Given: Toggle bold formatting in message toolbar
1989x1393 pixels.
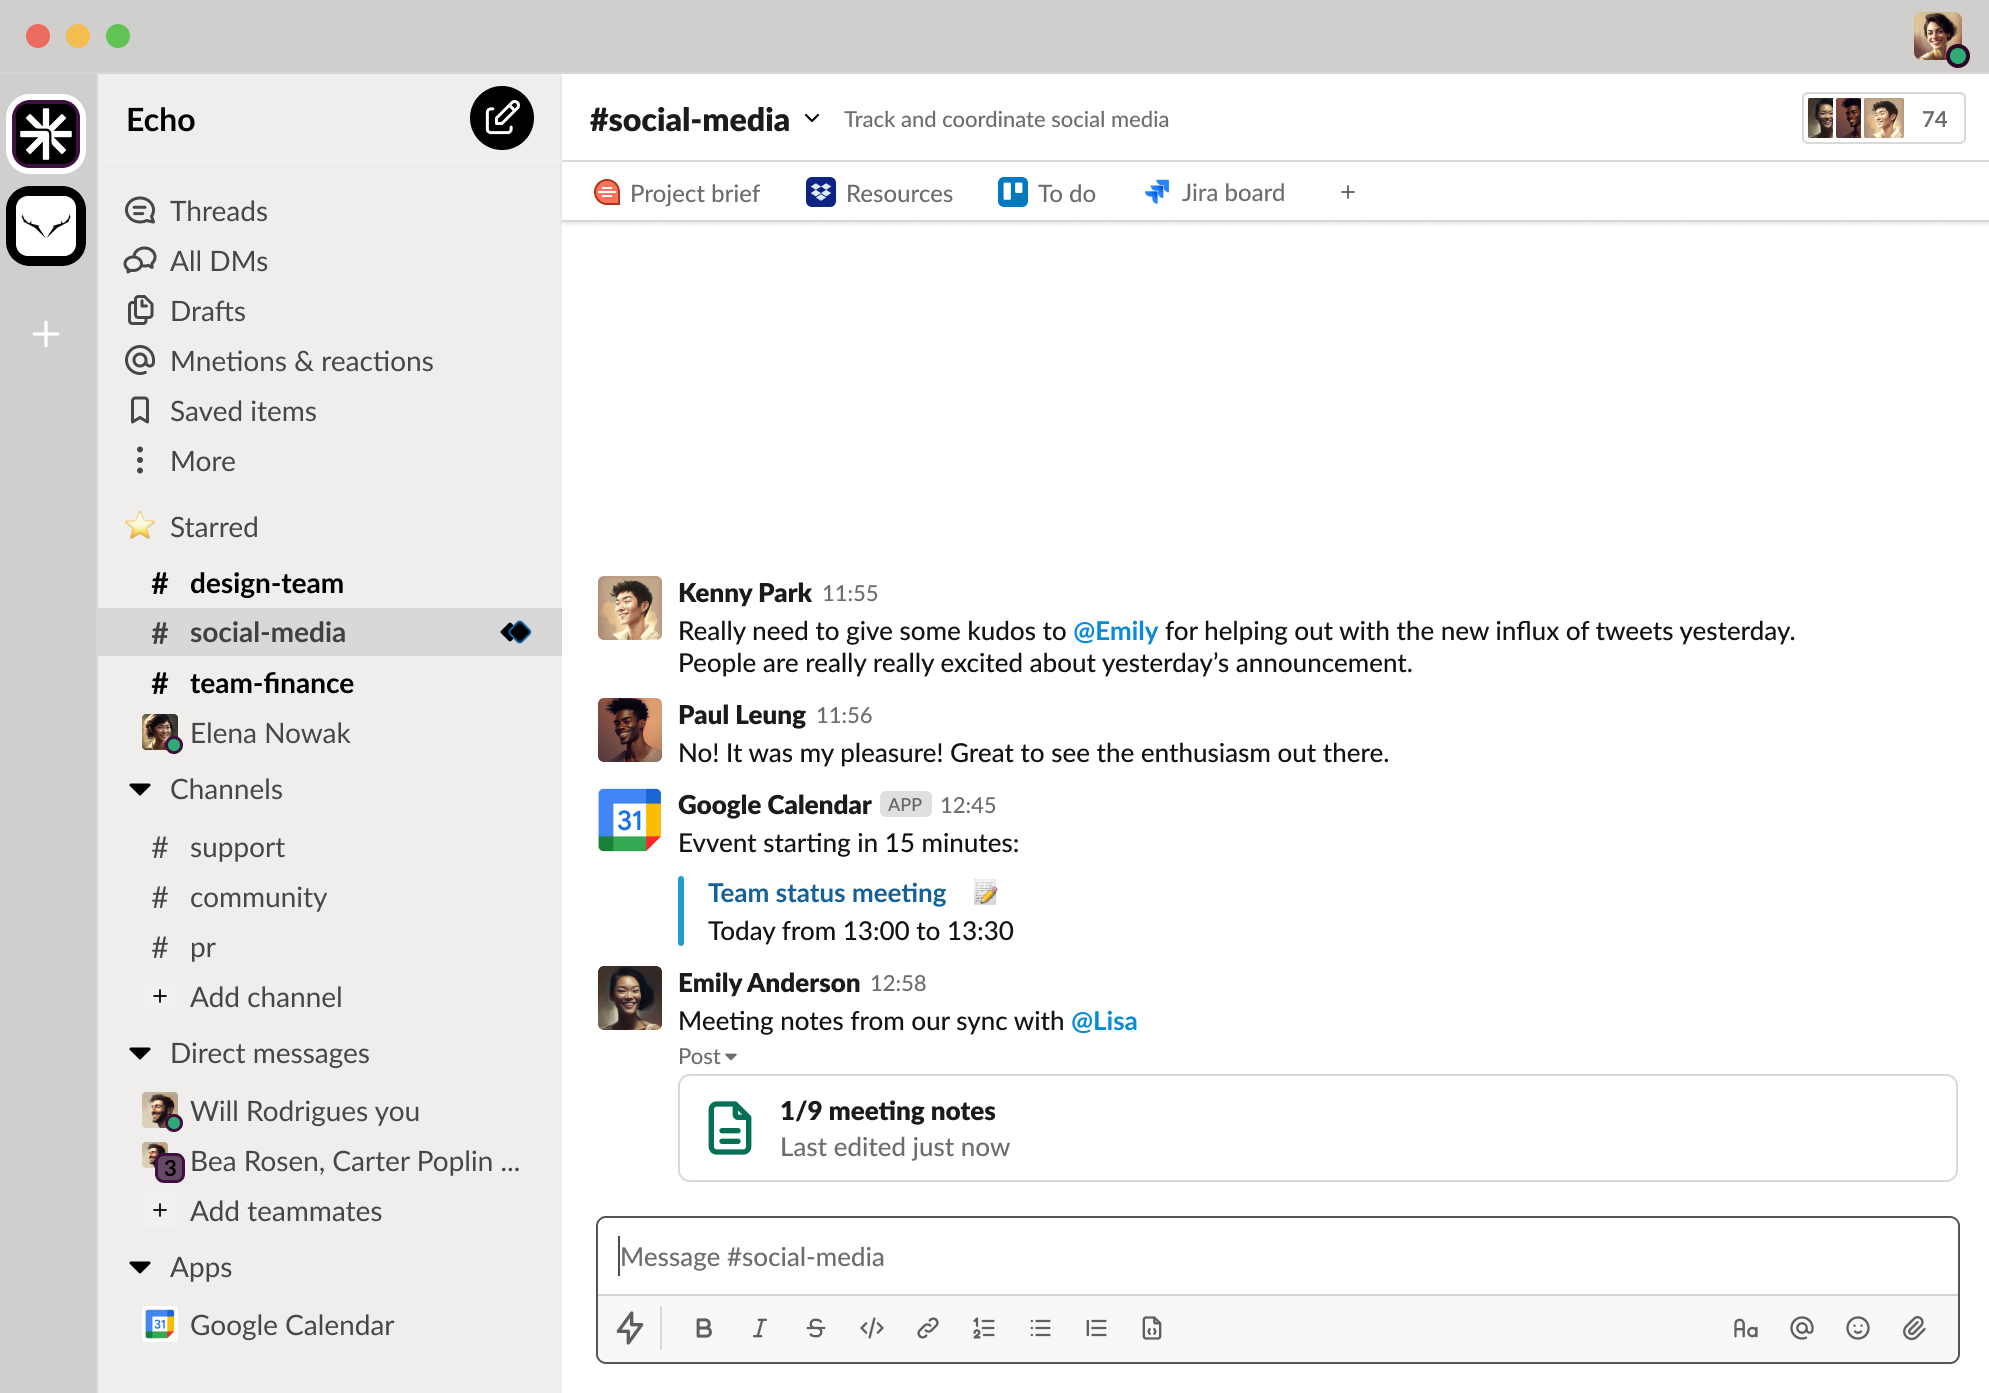Looking at the screenshot, I should coord(703,1328).
